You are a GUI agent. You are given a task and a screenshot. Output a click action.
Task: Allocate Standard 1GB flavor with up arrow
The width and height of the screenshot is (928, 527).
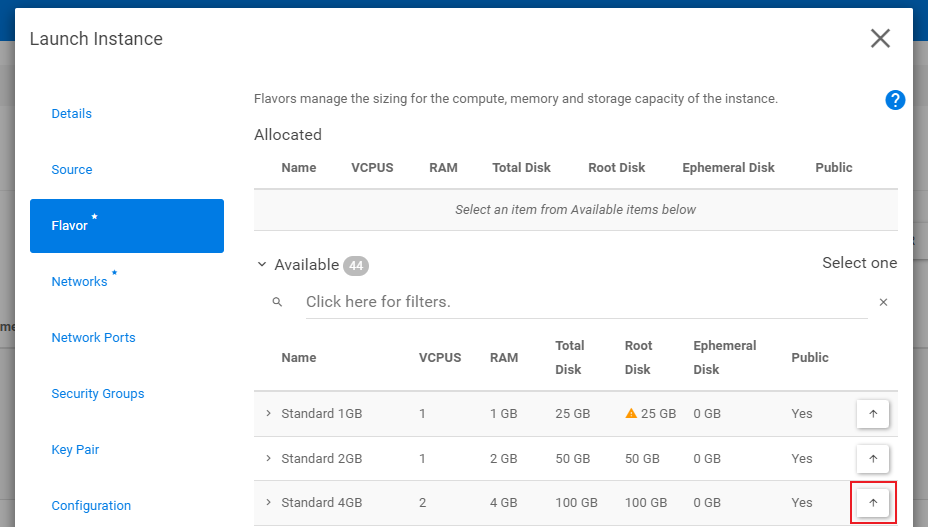pos(873,414)
